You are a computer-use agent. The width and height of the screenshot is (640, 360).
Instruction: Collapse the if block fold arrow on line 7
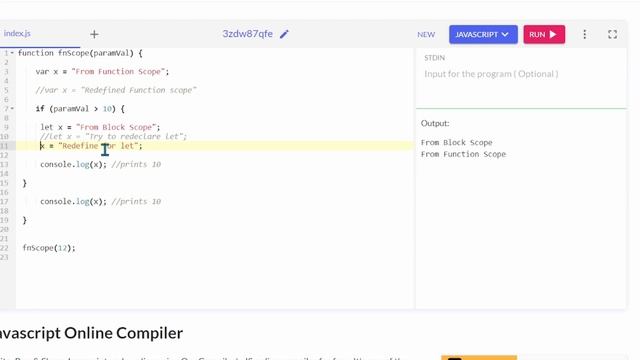pyautogui.click(x=12, y=109)
